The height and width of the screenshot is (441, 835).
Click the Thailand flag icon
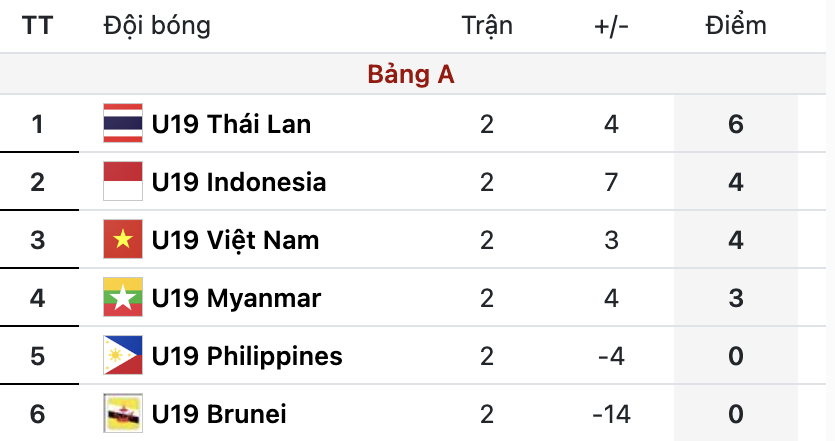tap(123, 124)
